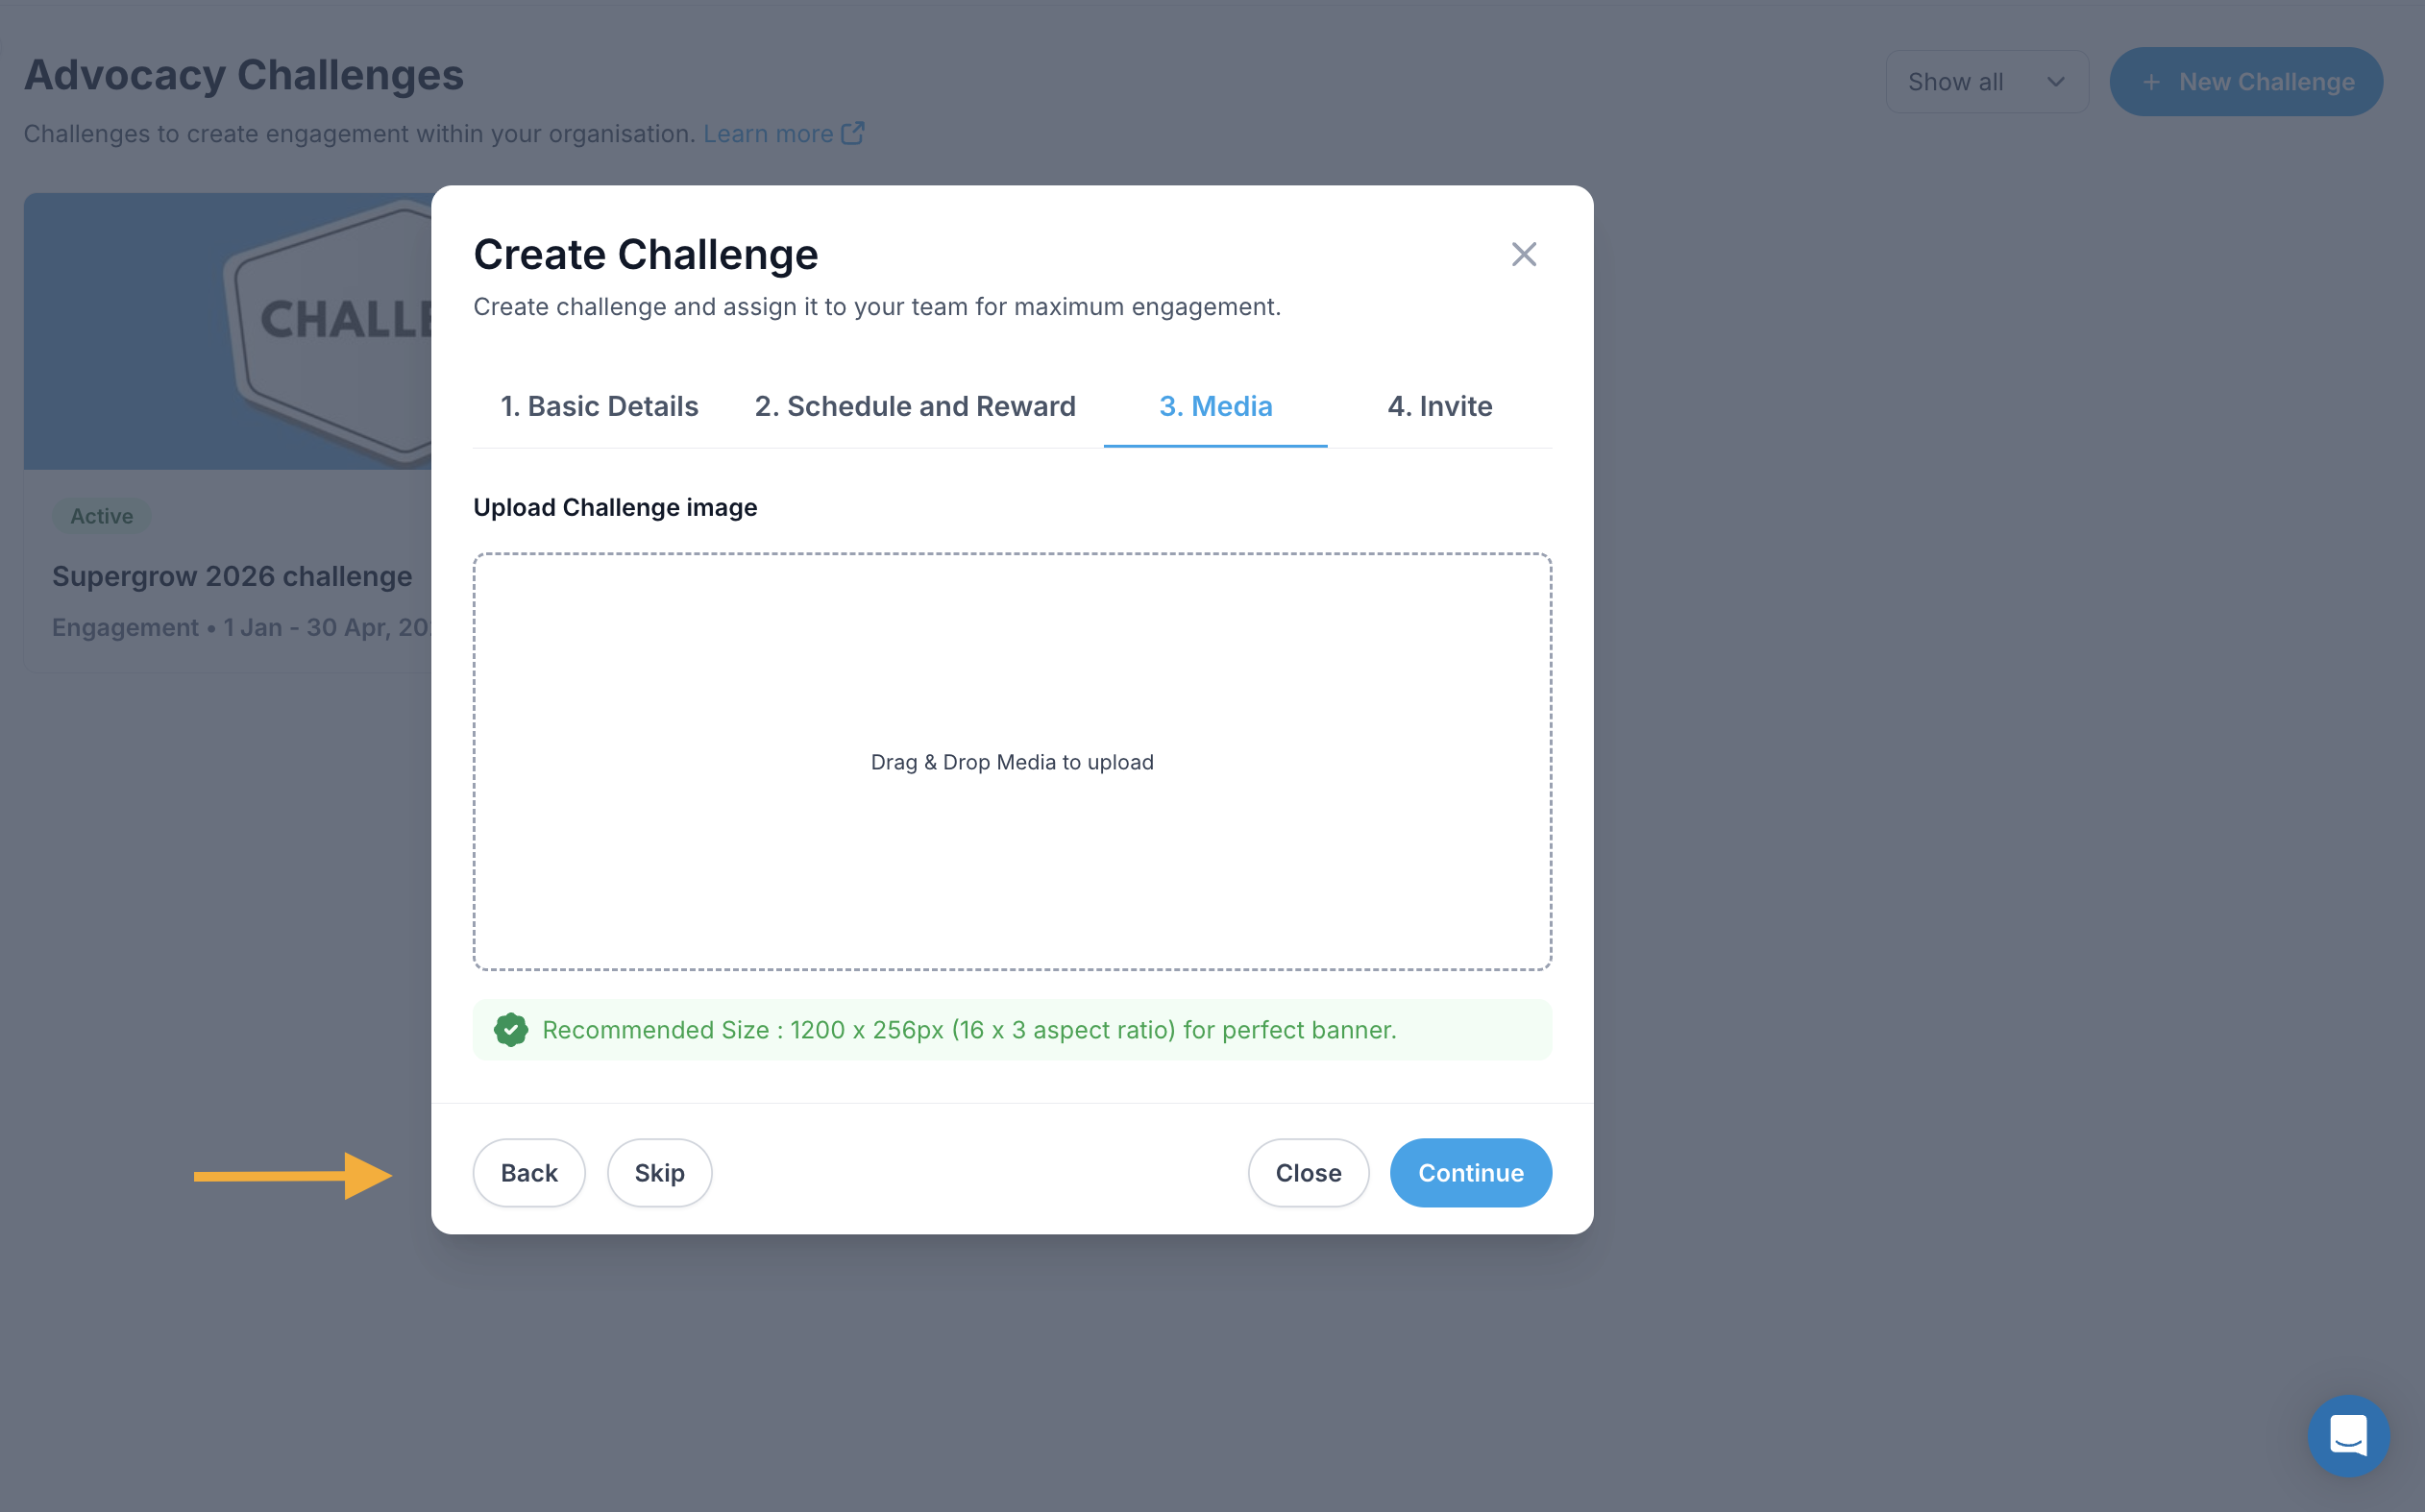
Task: Go to the 4. Invite tab
Action: coord(1439,406)
